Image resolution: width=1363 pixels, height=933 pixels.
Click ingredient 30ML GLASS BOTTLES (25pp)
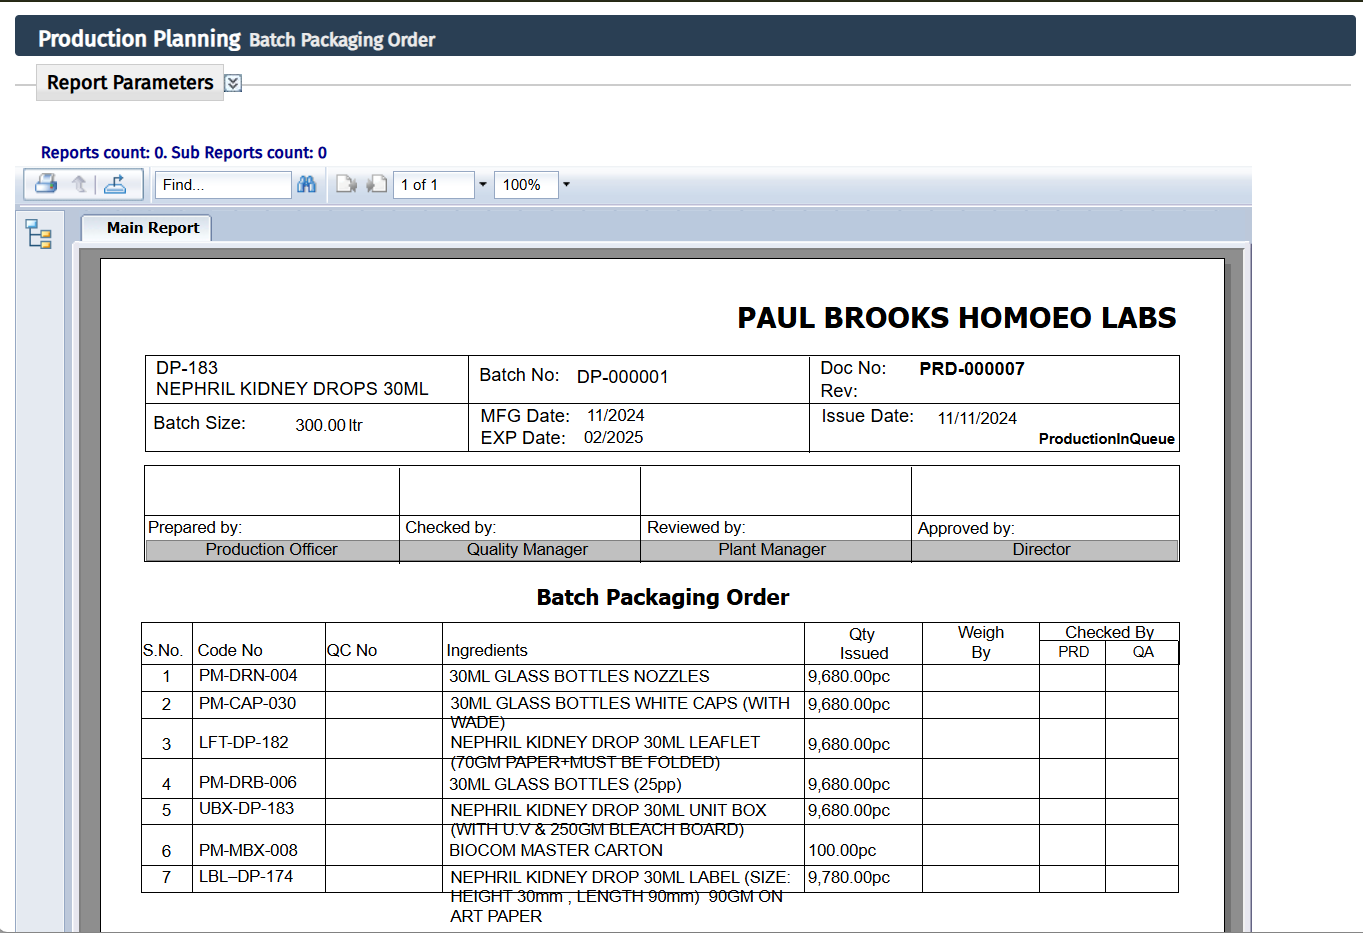[565, 785]
